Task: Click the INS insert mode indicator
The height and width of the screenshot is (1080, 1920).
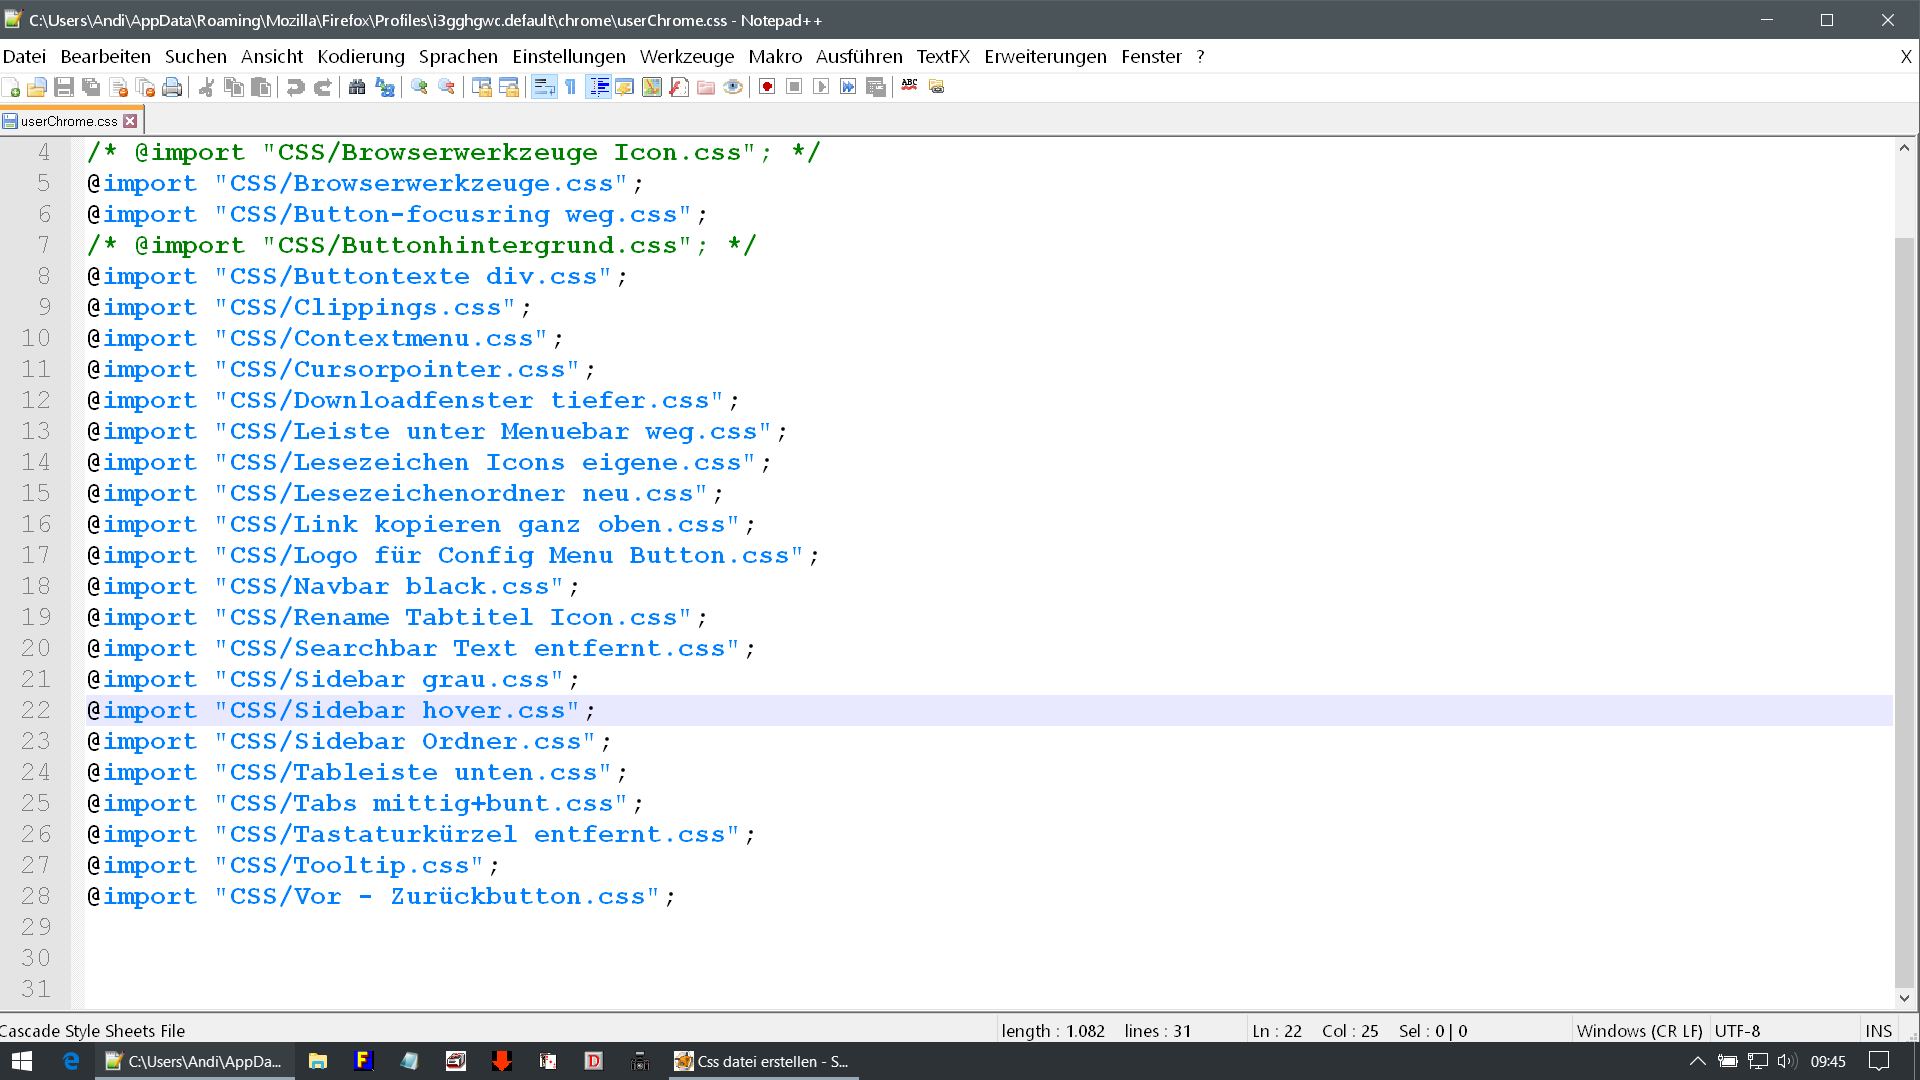Action: pyautogui.click(x=1878, y=1031)
